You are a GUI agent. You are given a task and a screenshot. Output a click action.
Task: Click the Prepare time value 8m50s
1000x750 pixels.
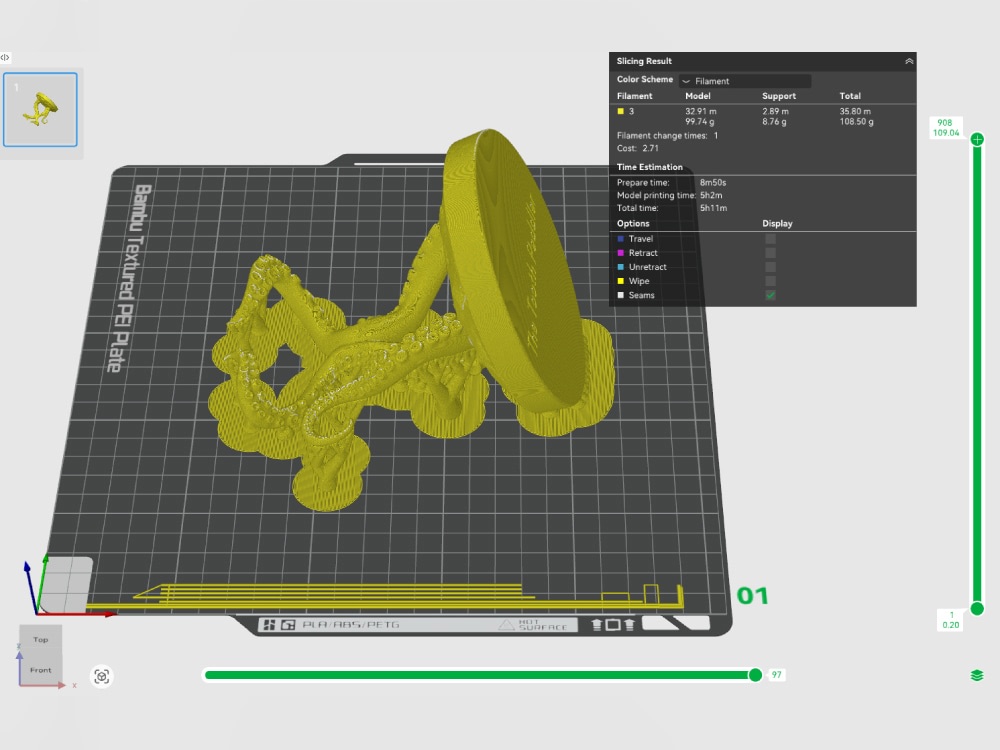click(x=713, y=182)
